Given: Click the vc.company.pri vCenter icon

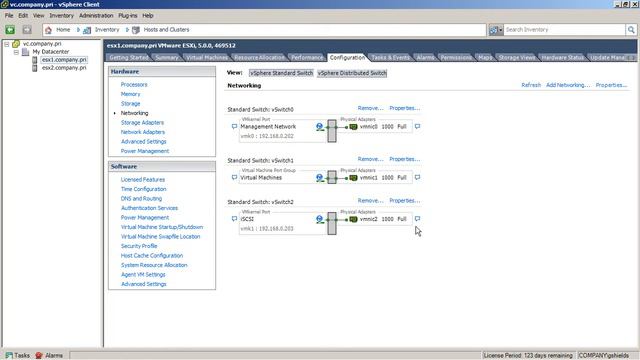Looking at the screenshot, I should click(16, 44).
